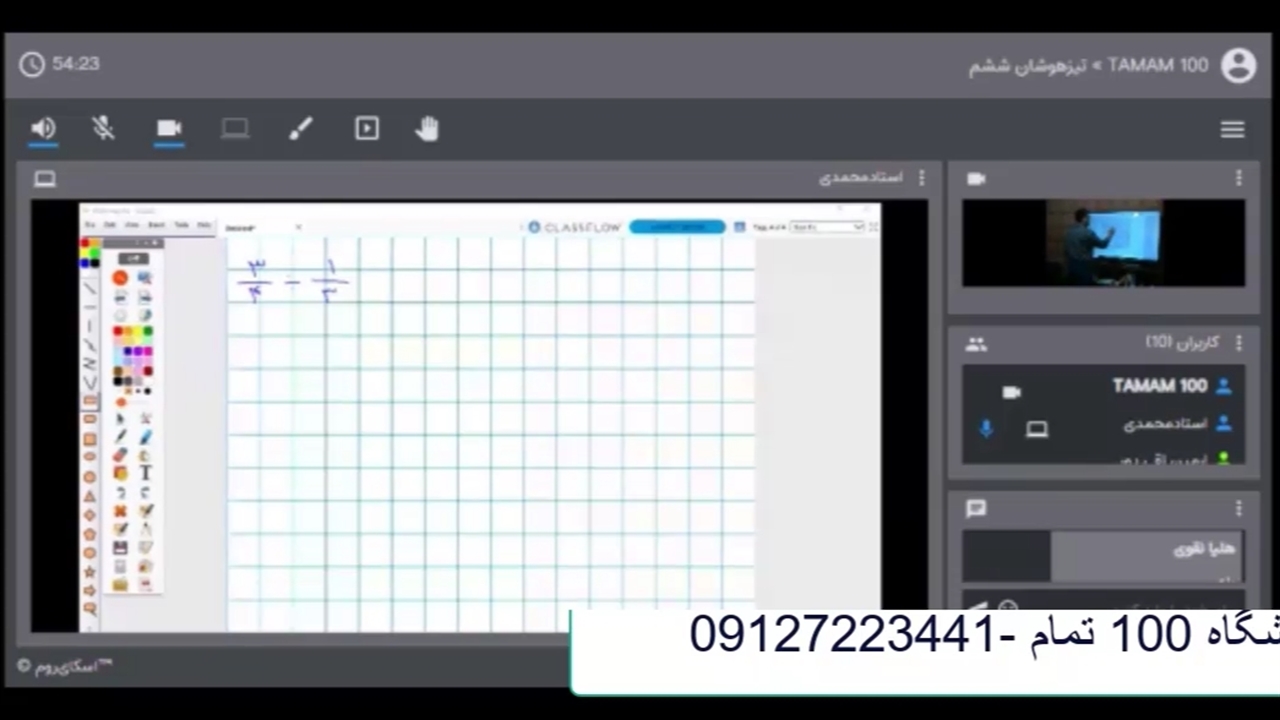Screen dimensions: 1280x720
Task: Click the session timer clock icon
Action: (32, 64)
